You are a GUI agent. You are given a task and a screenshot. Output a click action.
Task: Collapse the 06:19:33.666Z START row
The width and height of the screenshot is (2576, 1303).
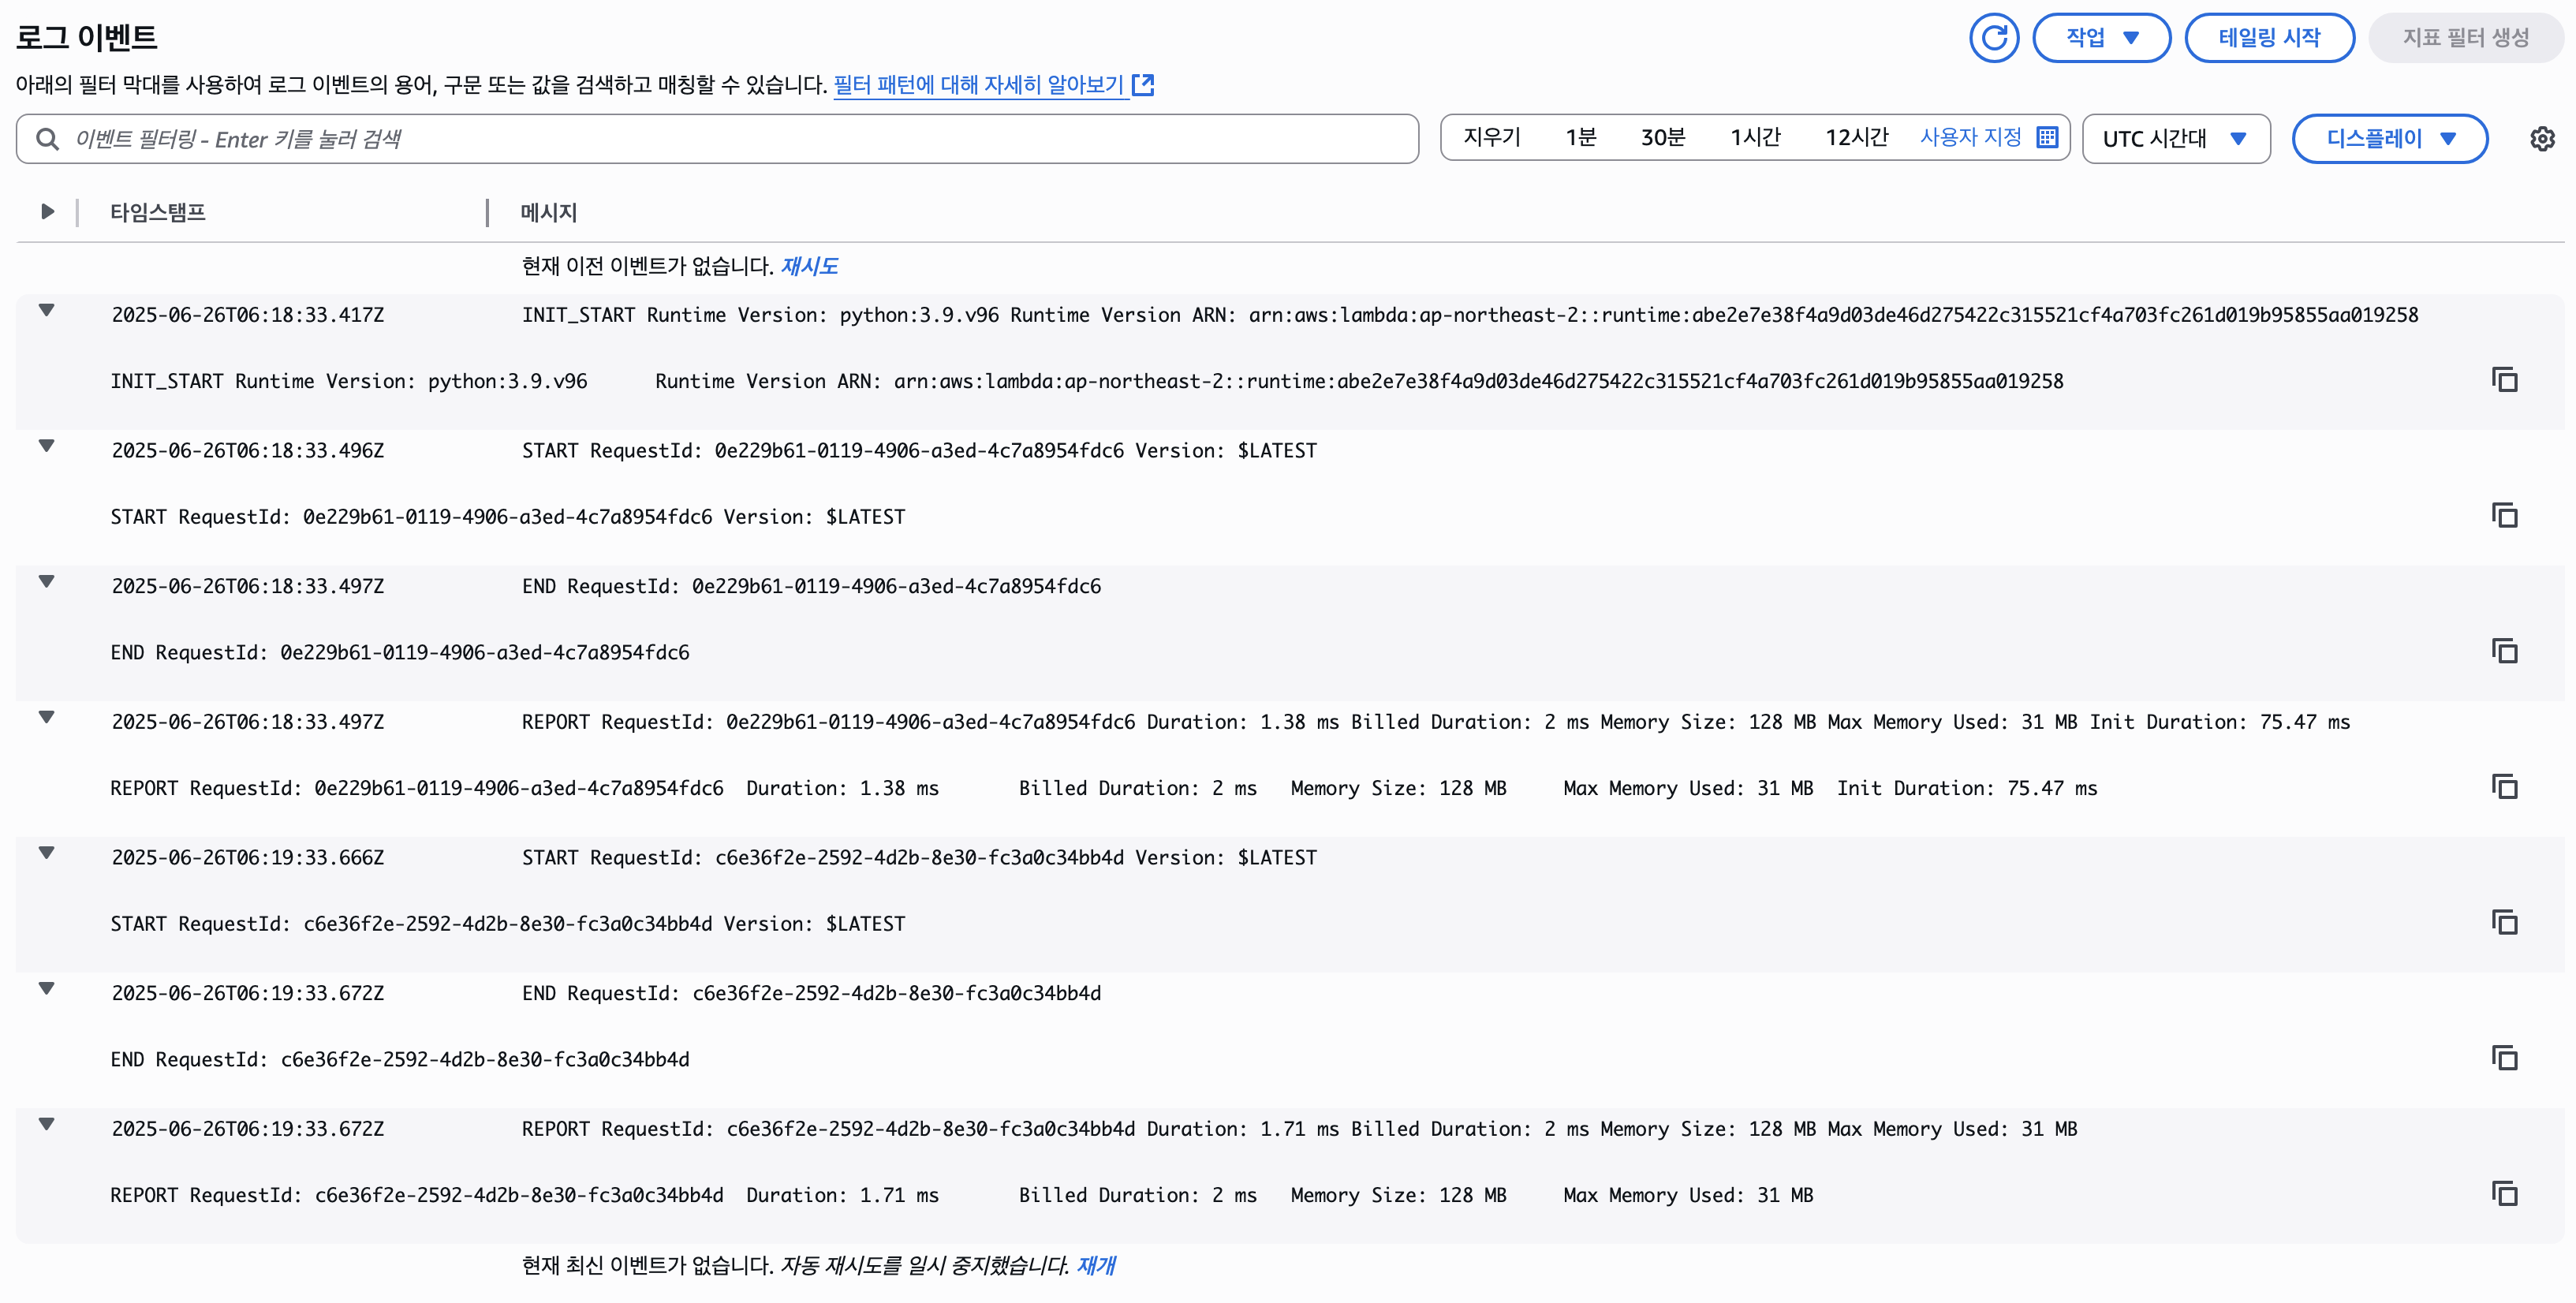click(x=46, y=853)
